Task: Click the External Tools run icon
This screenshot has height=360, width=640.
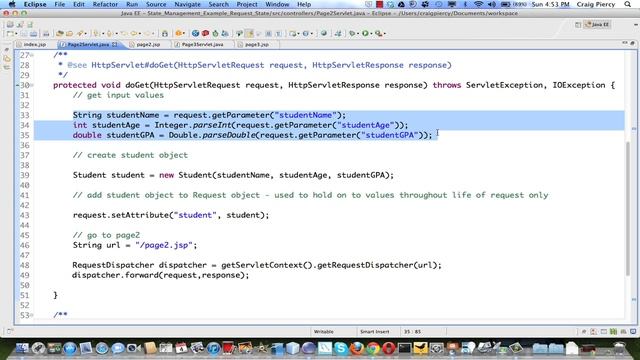Action: [x=378, y=33]
